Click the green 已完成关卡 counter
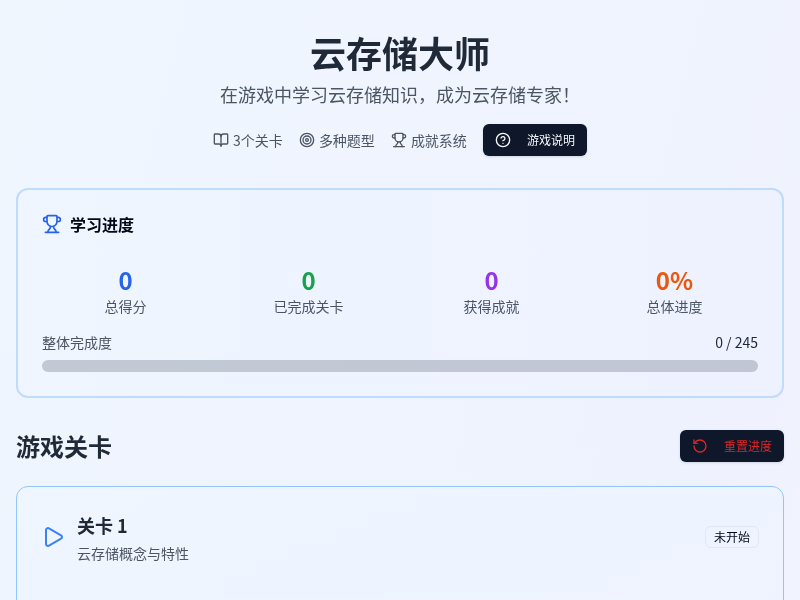This screenshot has width=800, height=600. (x=310, y=281)
